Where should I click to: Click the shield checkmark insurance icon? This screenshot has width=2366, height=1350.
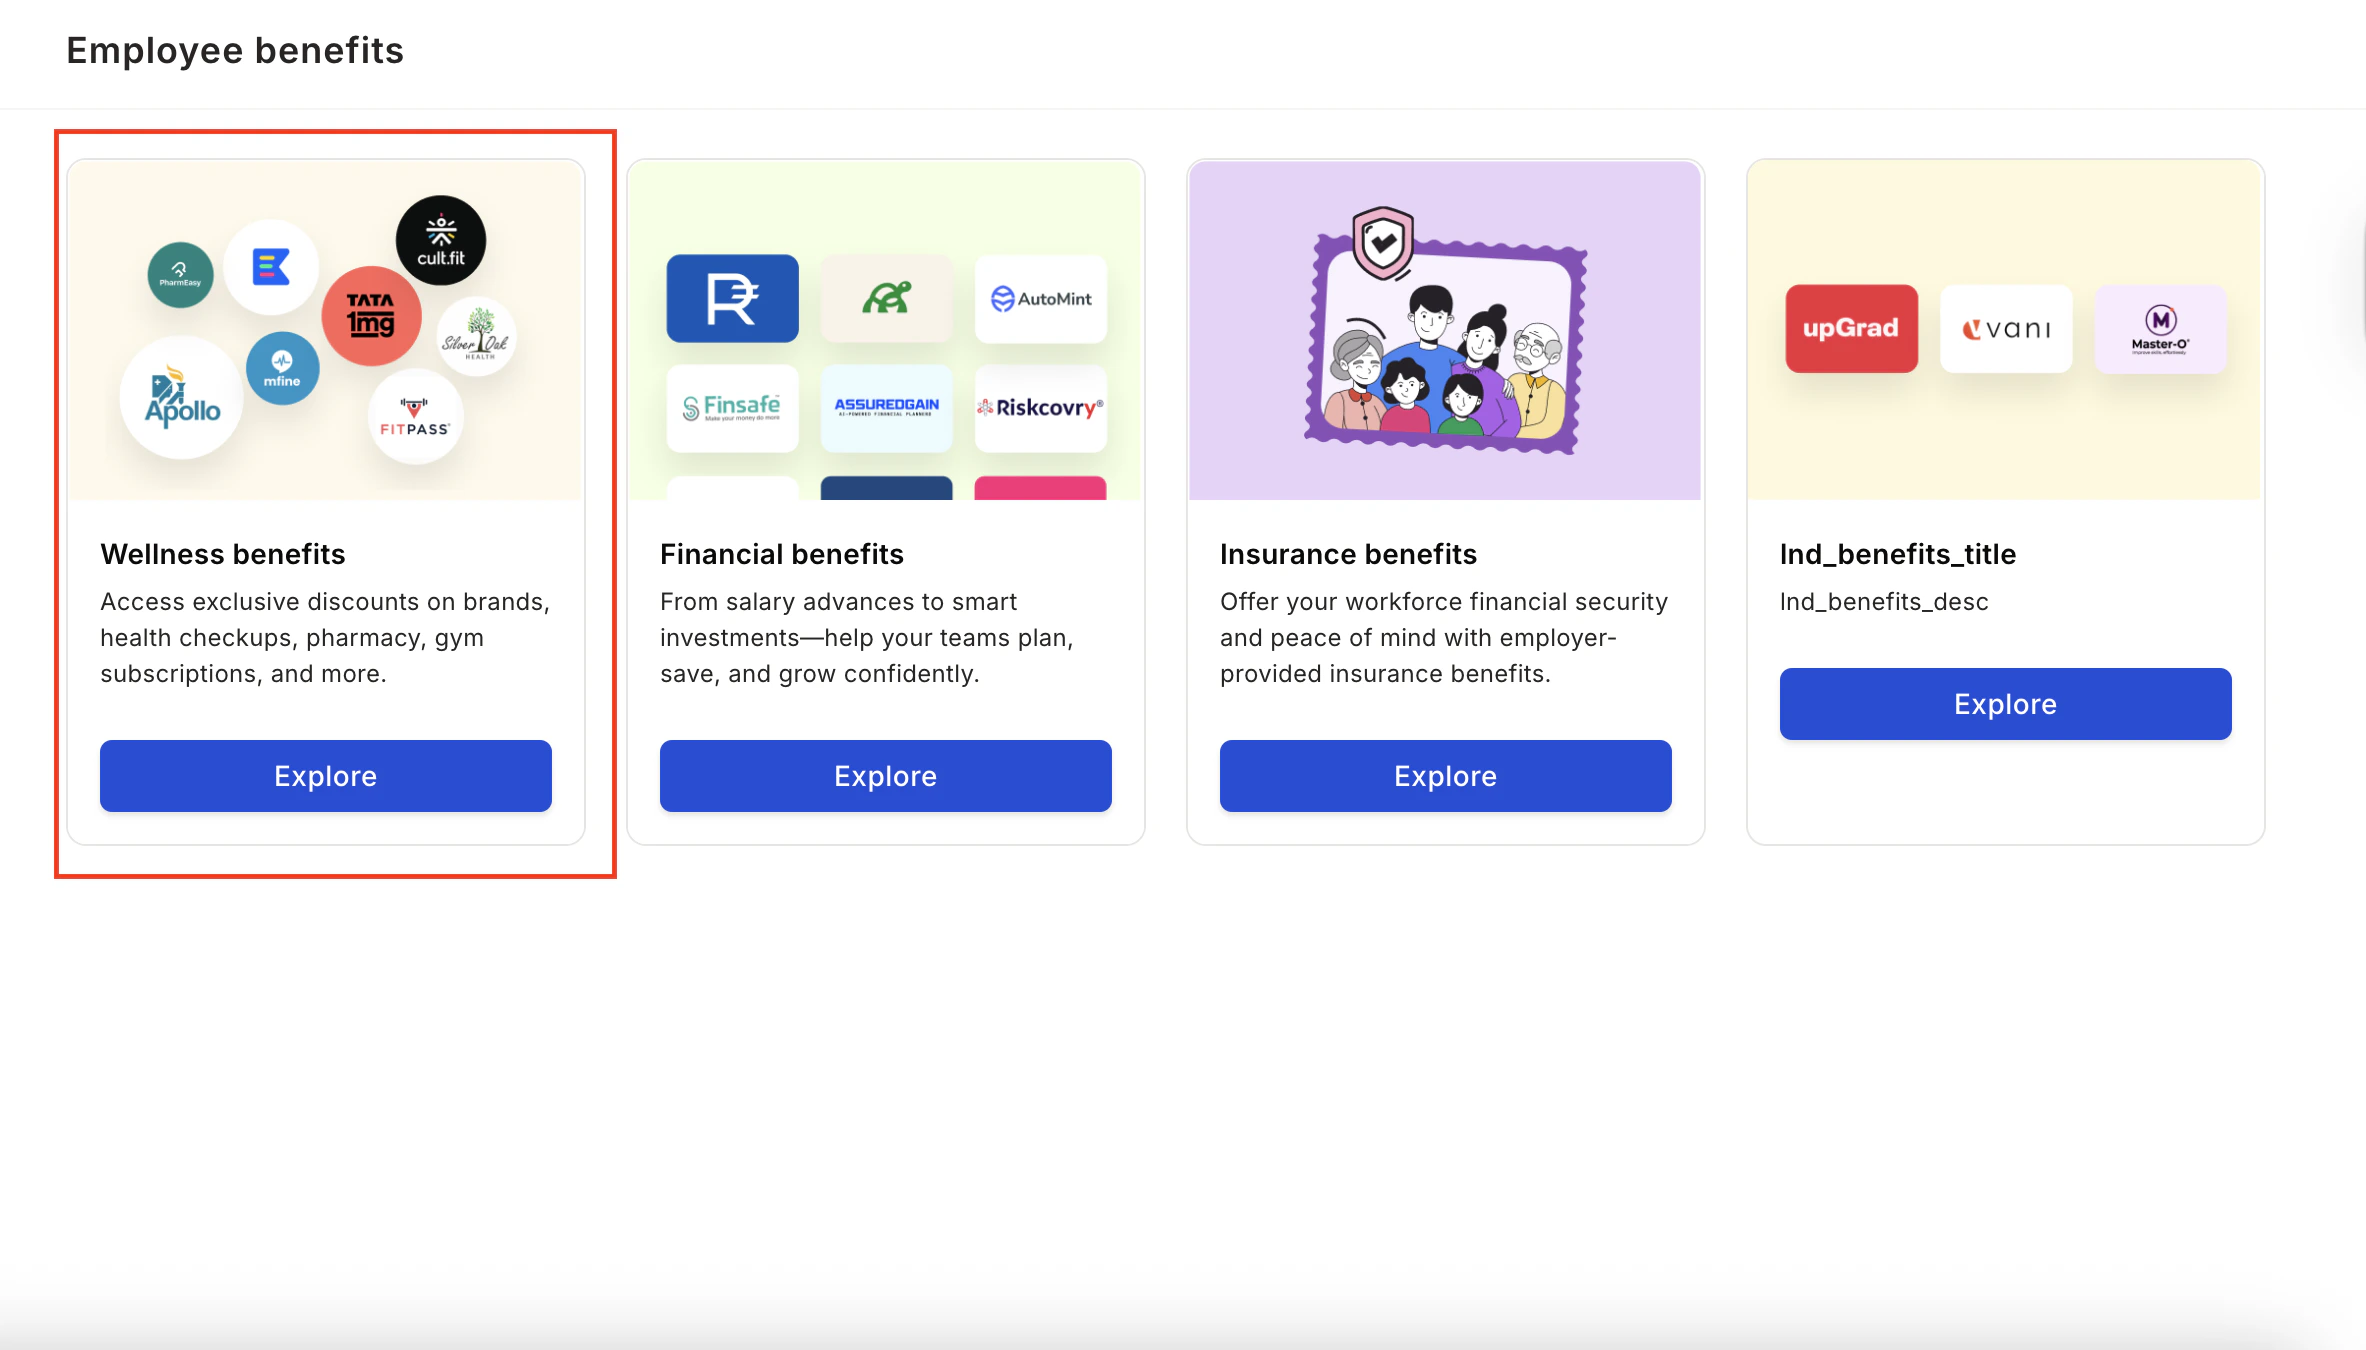[x=1383, y=243]
